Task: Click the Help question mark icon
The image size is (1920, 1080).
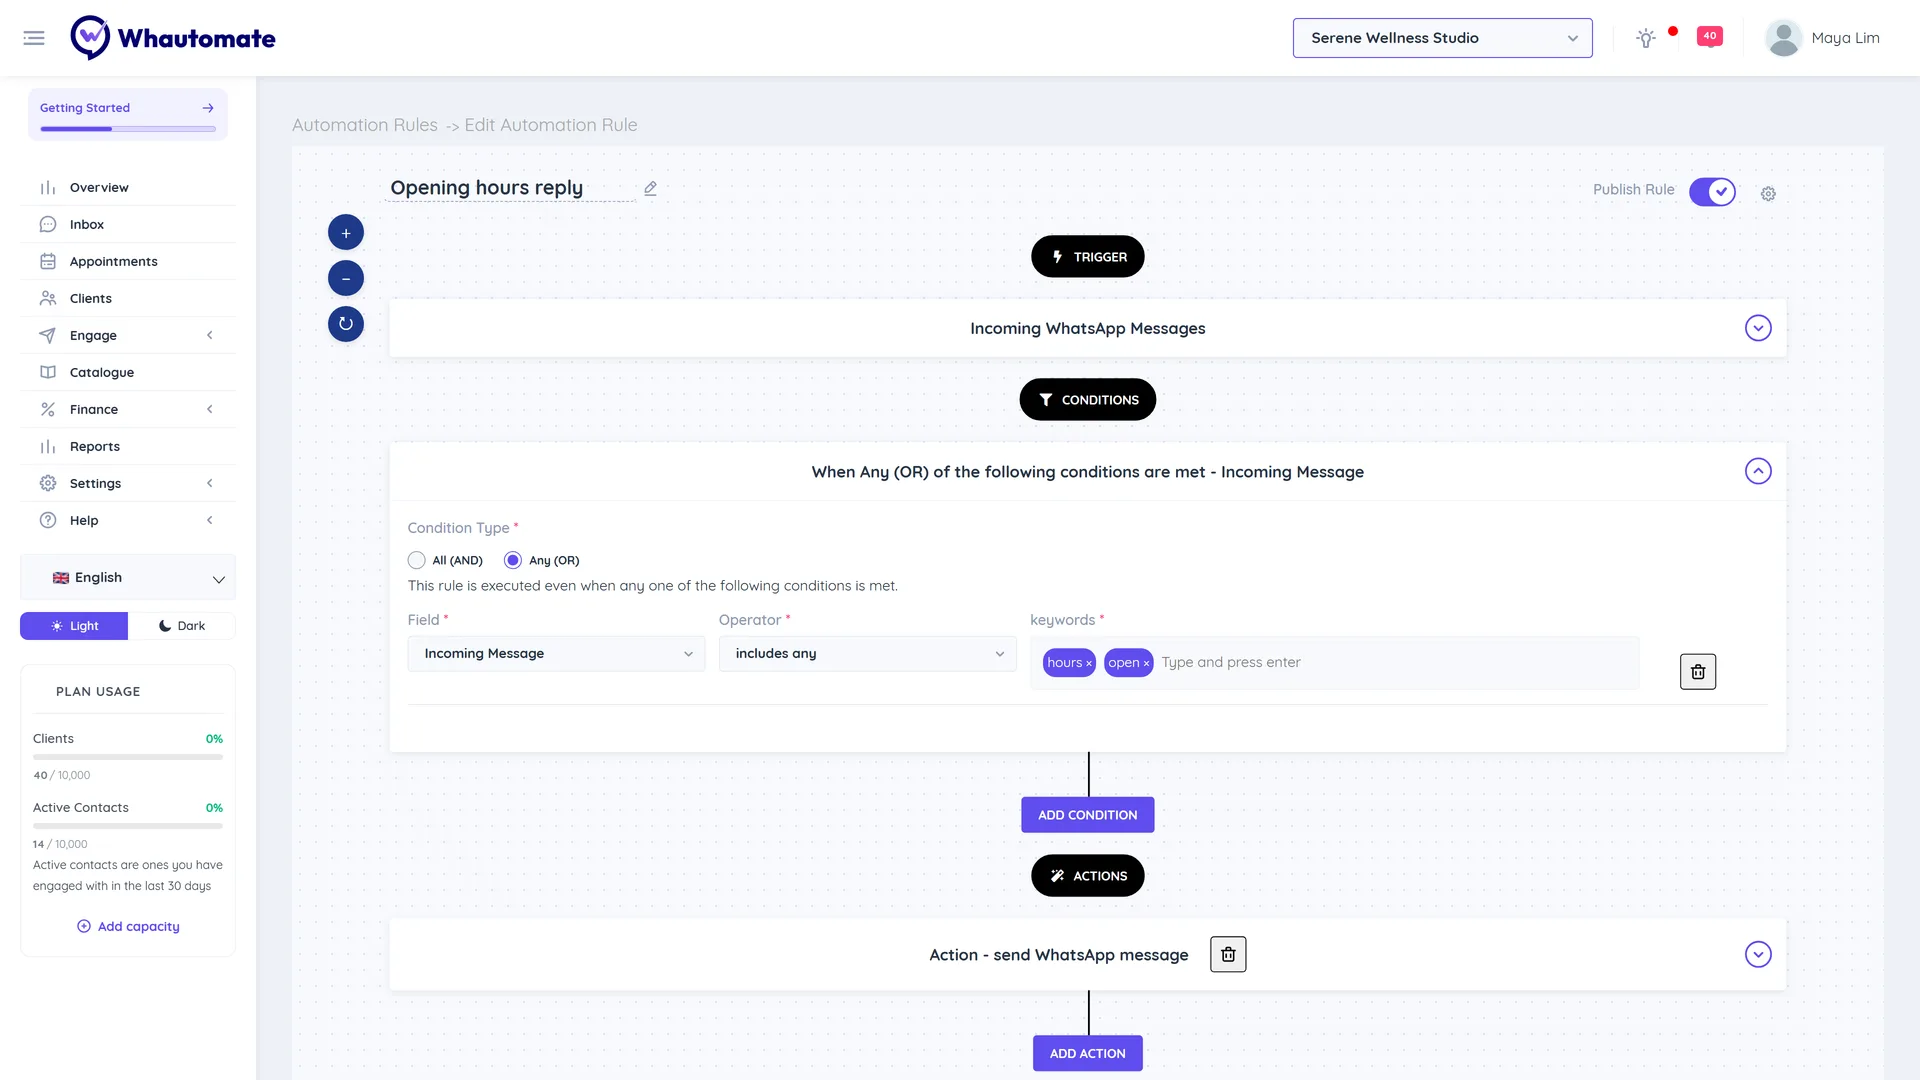Action: [48, 521]
